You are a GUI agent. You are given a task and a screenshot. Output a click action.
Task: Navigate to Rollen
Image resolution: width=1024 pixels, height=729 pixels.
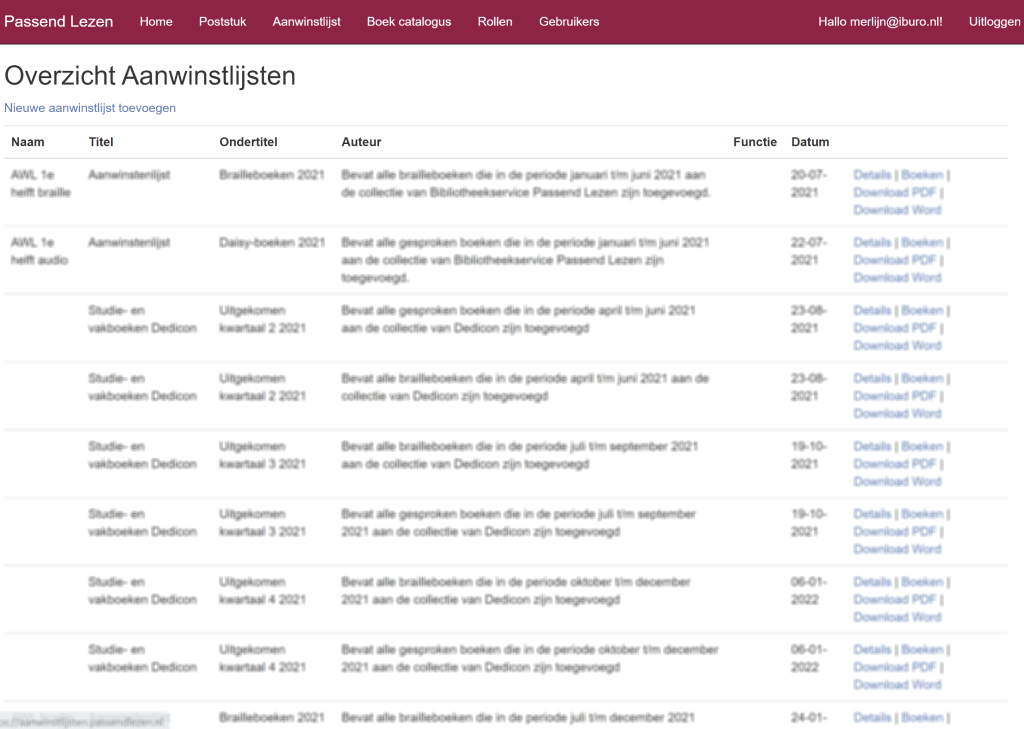(495, 21)
